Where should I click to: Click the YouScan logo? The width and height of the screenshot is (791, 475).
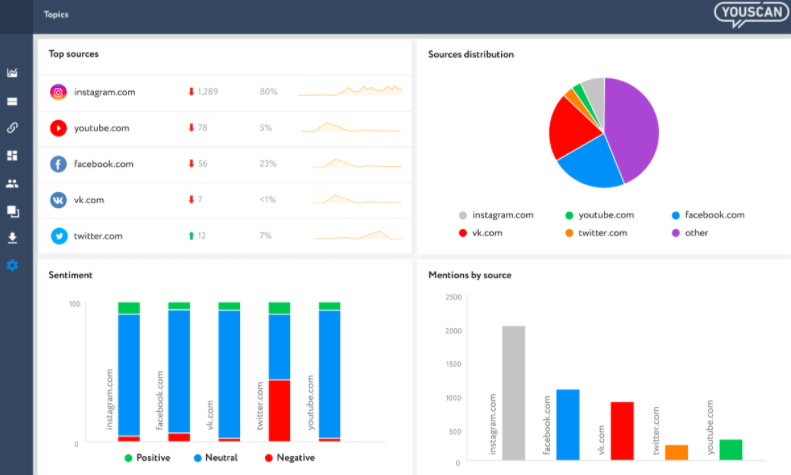click(x=751, y=14)
